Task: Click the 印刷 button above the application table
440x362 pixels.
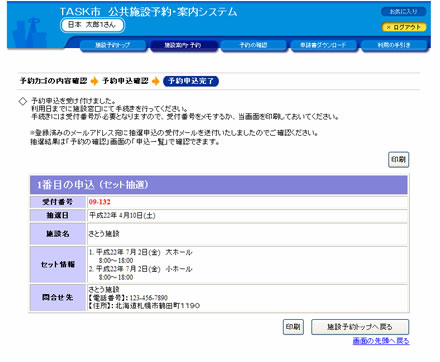Action: click(x=398, y=160)
